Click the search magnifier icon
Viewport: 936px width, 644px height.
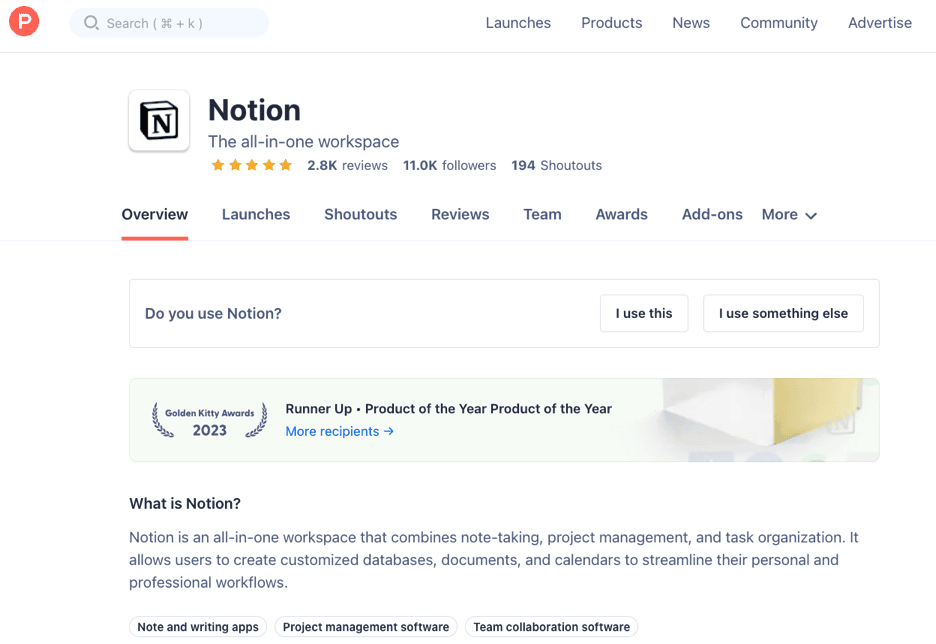[x=91, y=22]
